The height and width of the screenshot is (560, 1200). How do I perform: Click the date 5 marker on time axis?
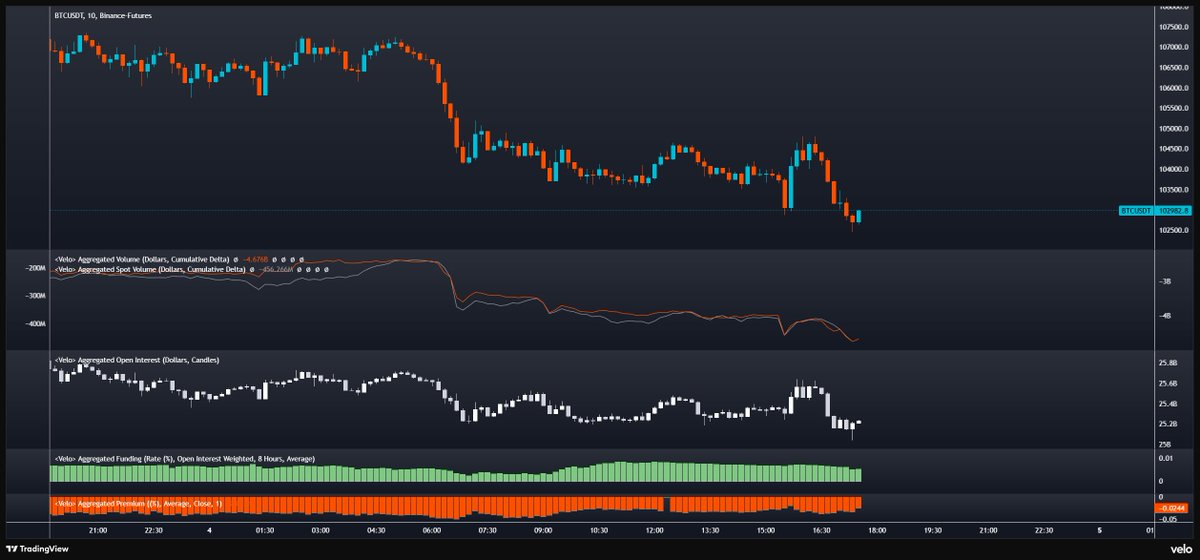(1099, 530)
